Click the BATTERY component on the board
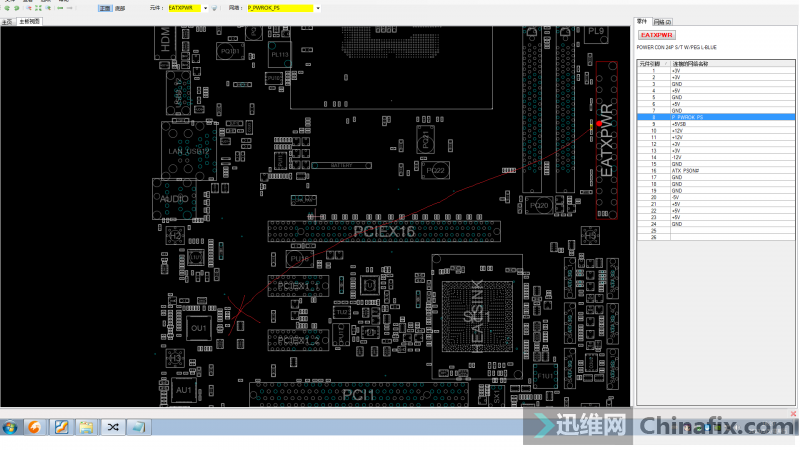The height and width of the screenshot is (450, 800). [341, 165]
